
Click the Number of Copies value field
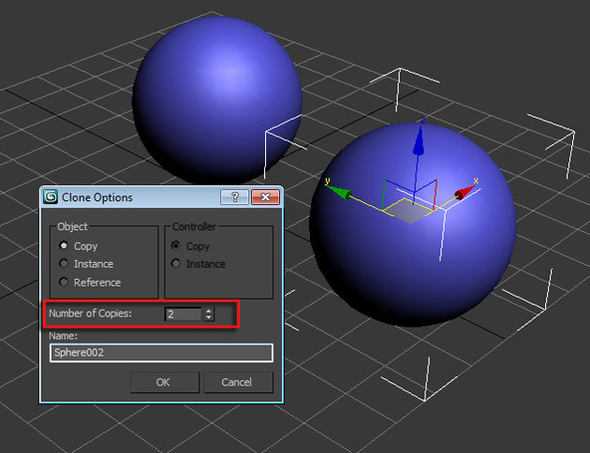tap(183, 314)
